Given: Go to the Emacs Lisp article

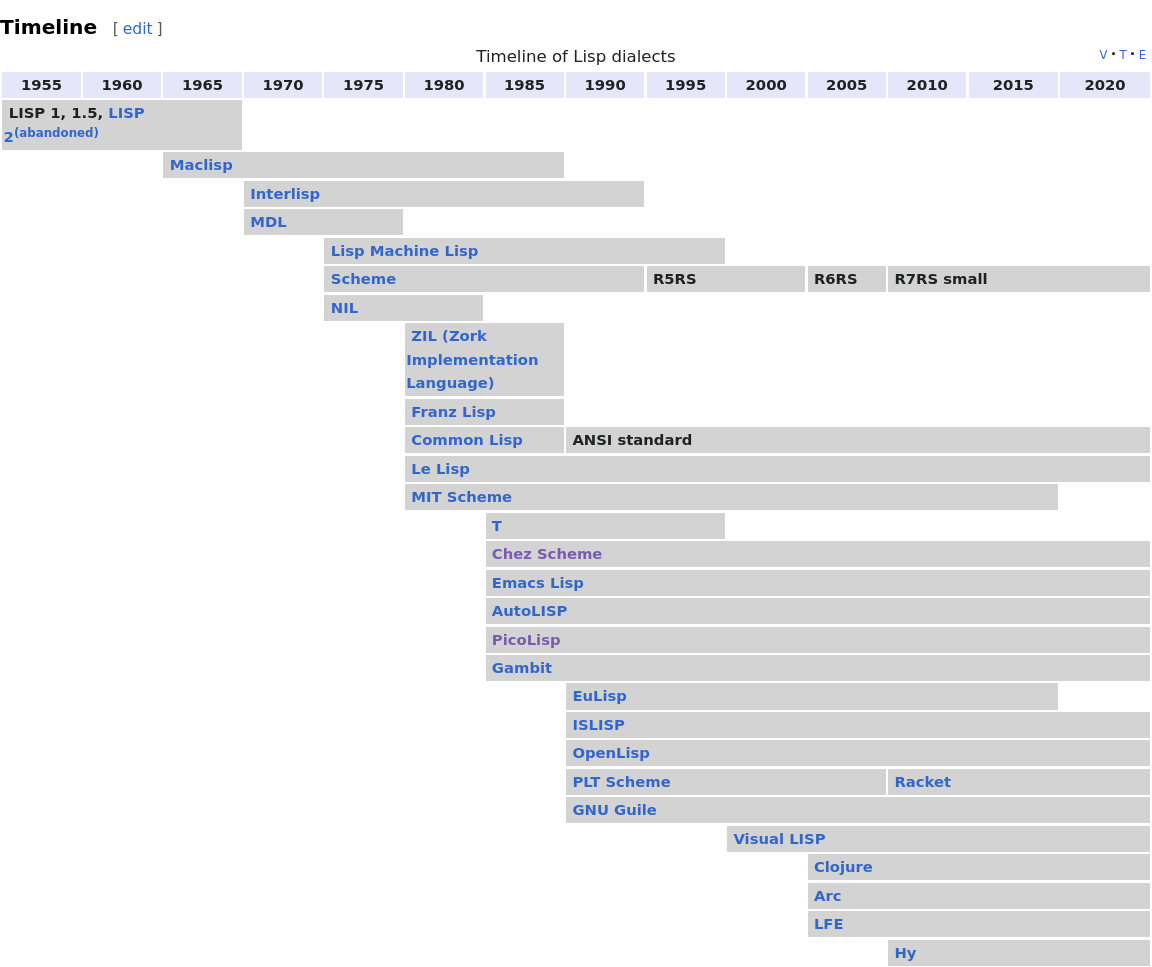Looking at the screenshot, I should [x=537, y=583].
